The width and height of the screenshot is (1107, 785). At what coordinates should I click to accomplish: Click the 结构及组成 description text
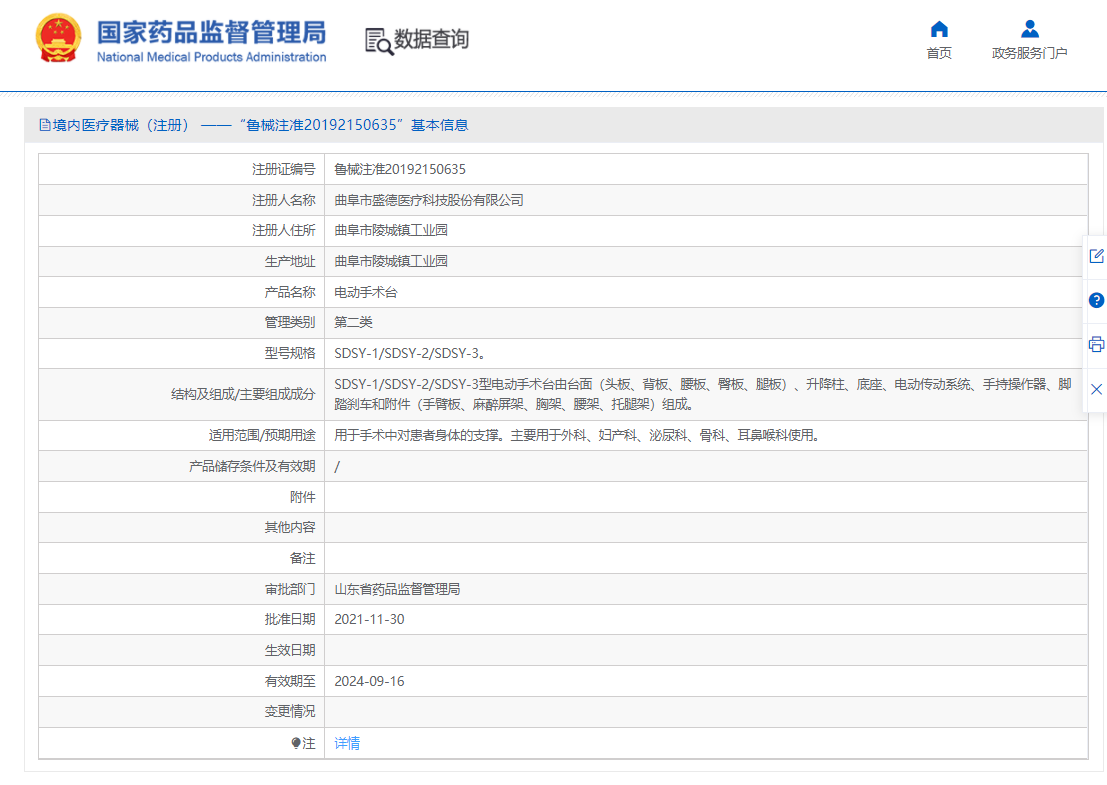pyautogui.click(x=703, y=394)
